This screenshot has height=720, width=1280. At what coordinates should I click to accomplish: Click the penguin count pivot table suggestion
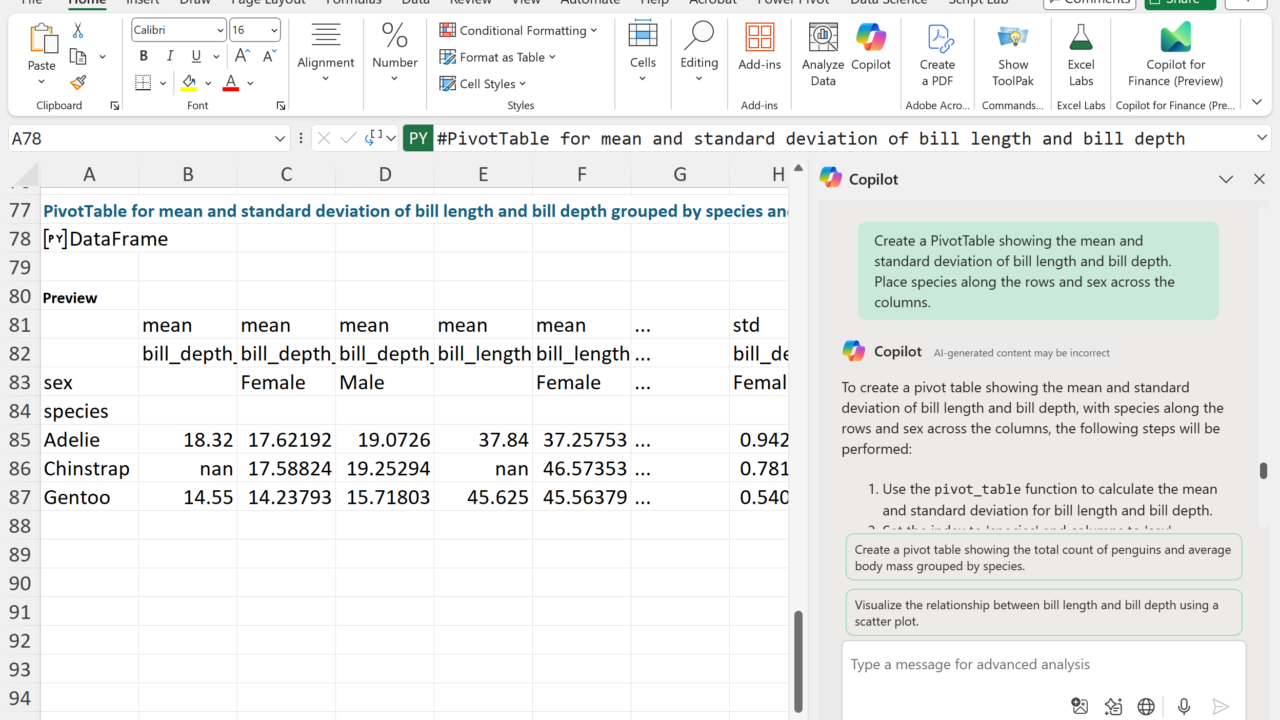pyautogui.click(x=1043, y=558)
